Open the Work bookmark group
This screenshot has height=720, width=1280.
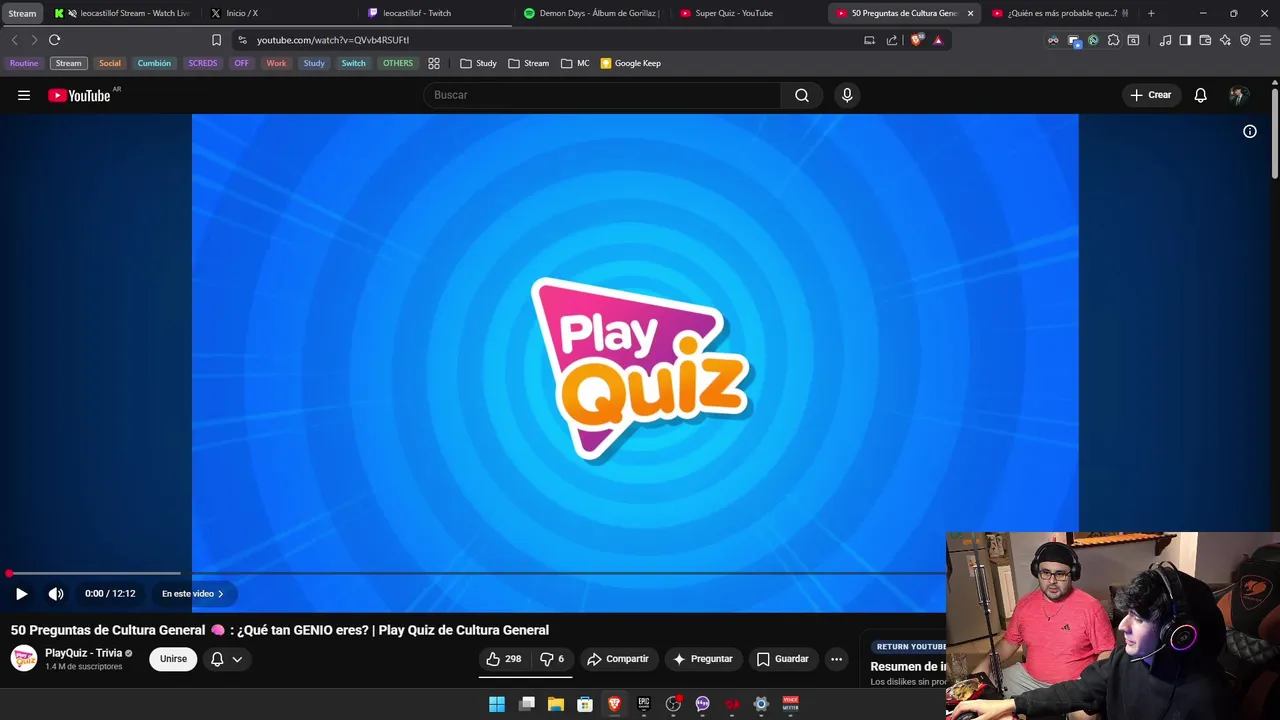pyautogui.click(x=276, y=63)
